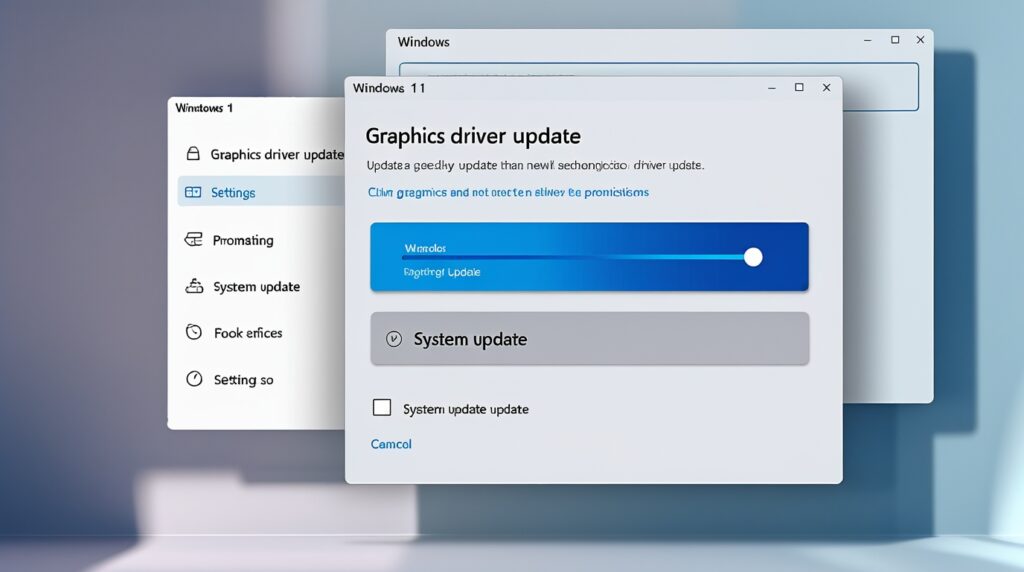The image size is (1024, 572).
Task: Close the Windows 11 dialog
Action: (x=826, y=87)
